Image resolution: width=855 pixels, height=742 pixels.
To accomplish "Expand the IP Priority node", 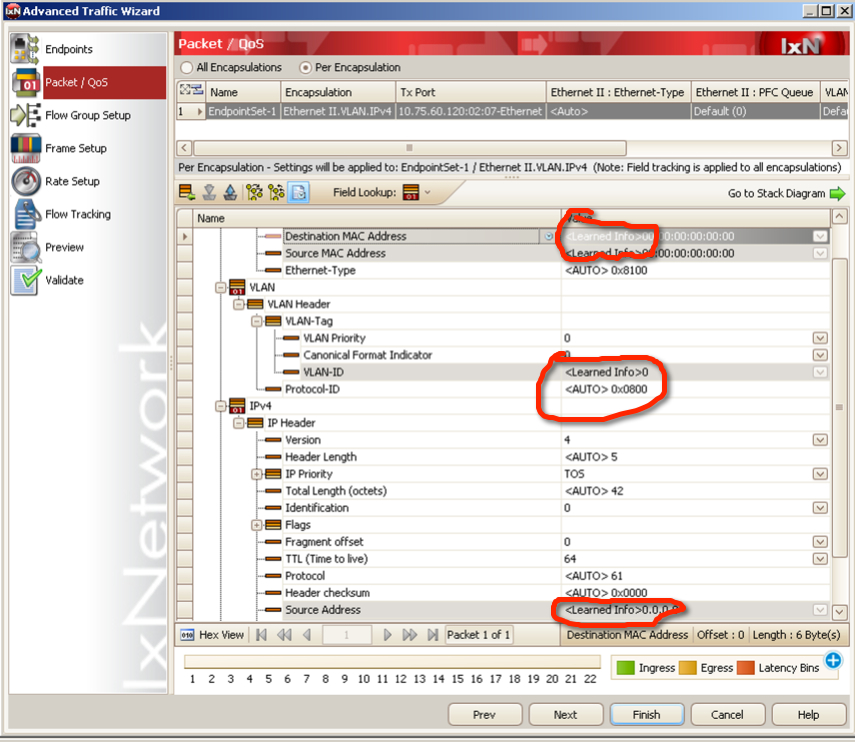I will [256, 474].
